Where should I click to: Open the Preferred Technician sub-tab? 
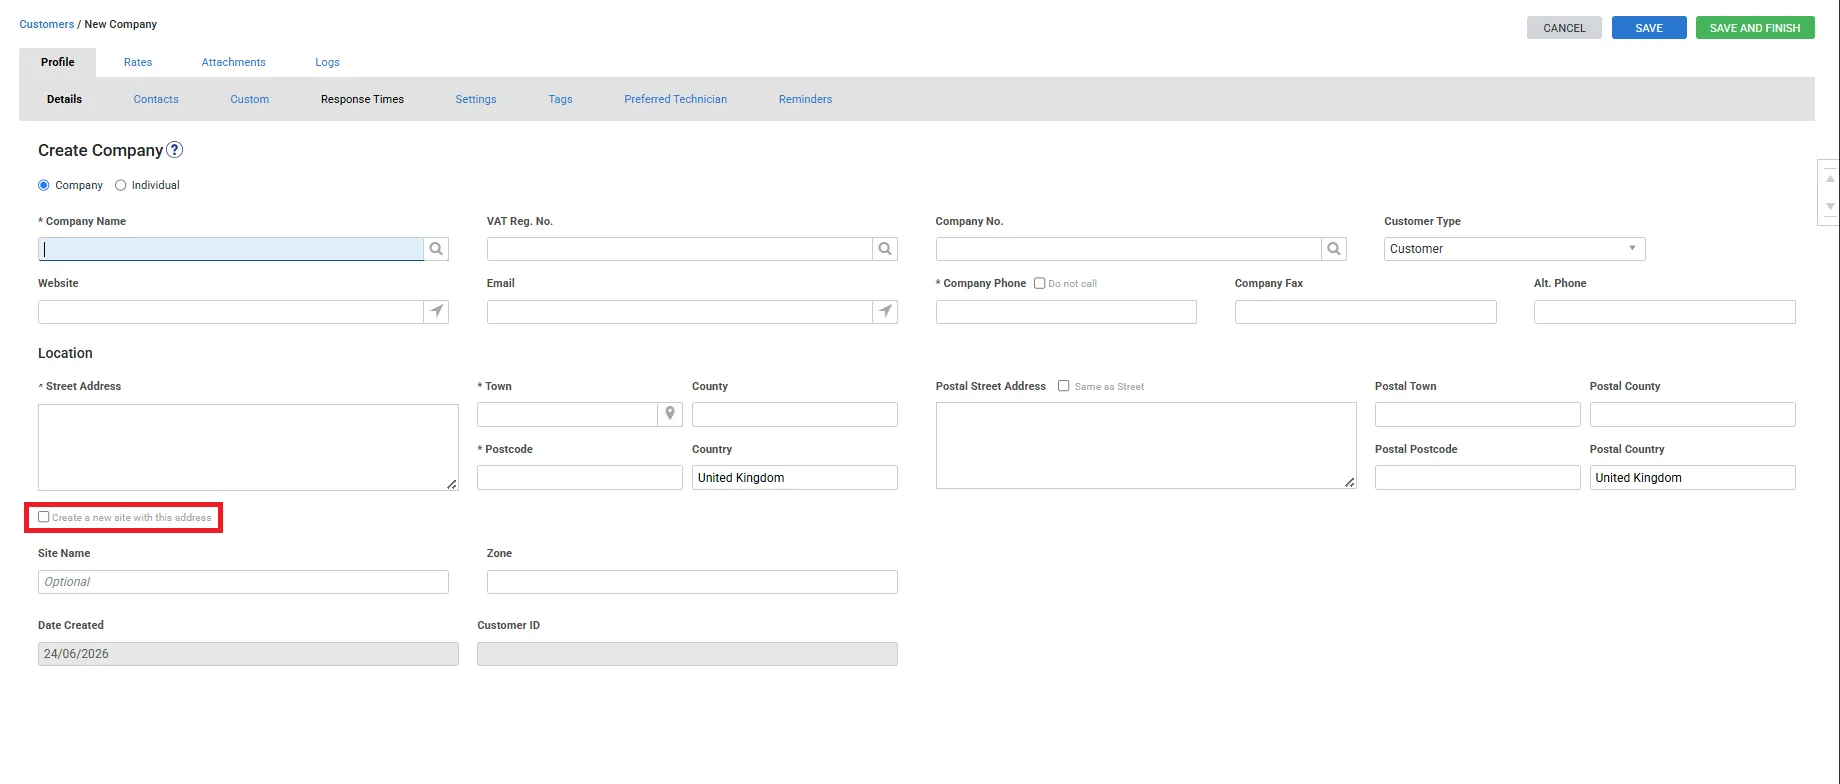pos(676,99)
